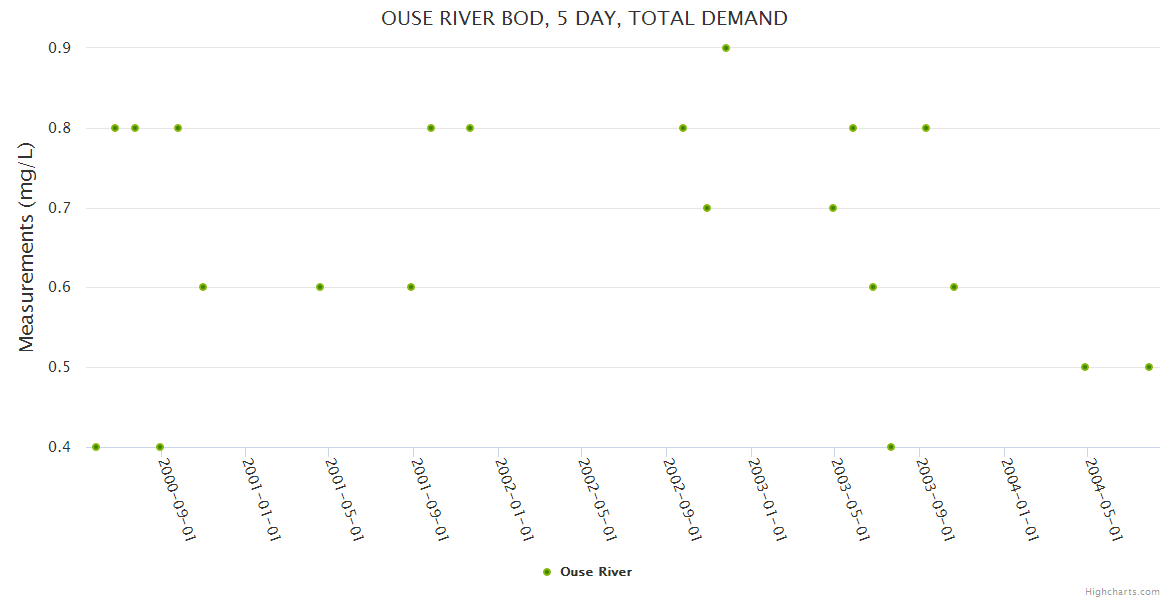
Task: Select the 0.4 point just before 2000-09-01
Action: click(x=160, y=447)
